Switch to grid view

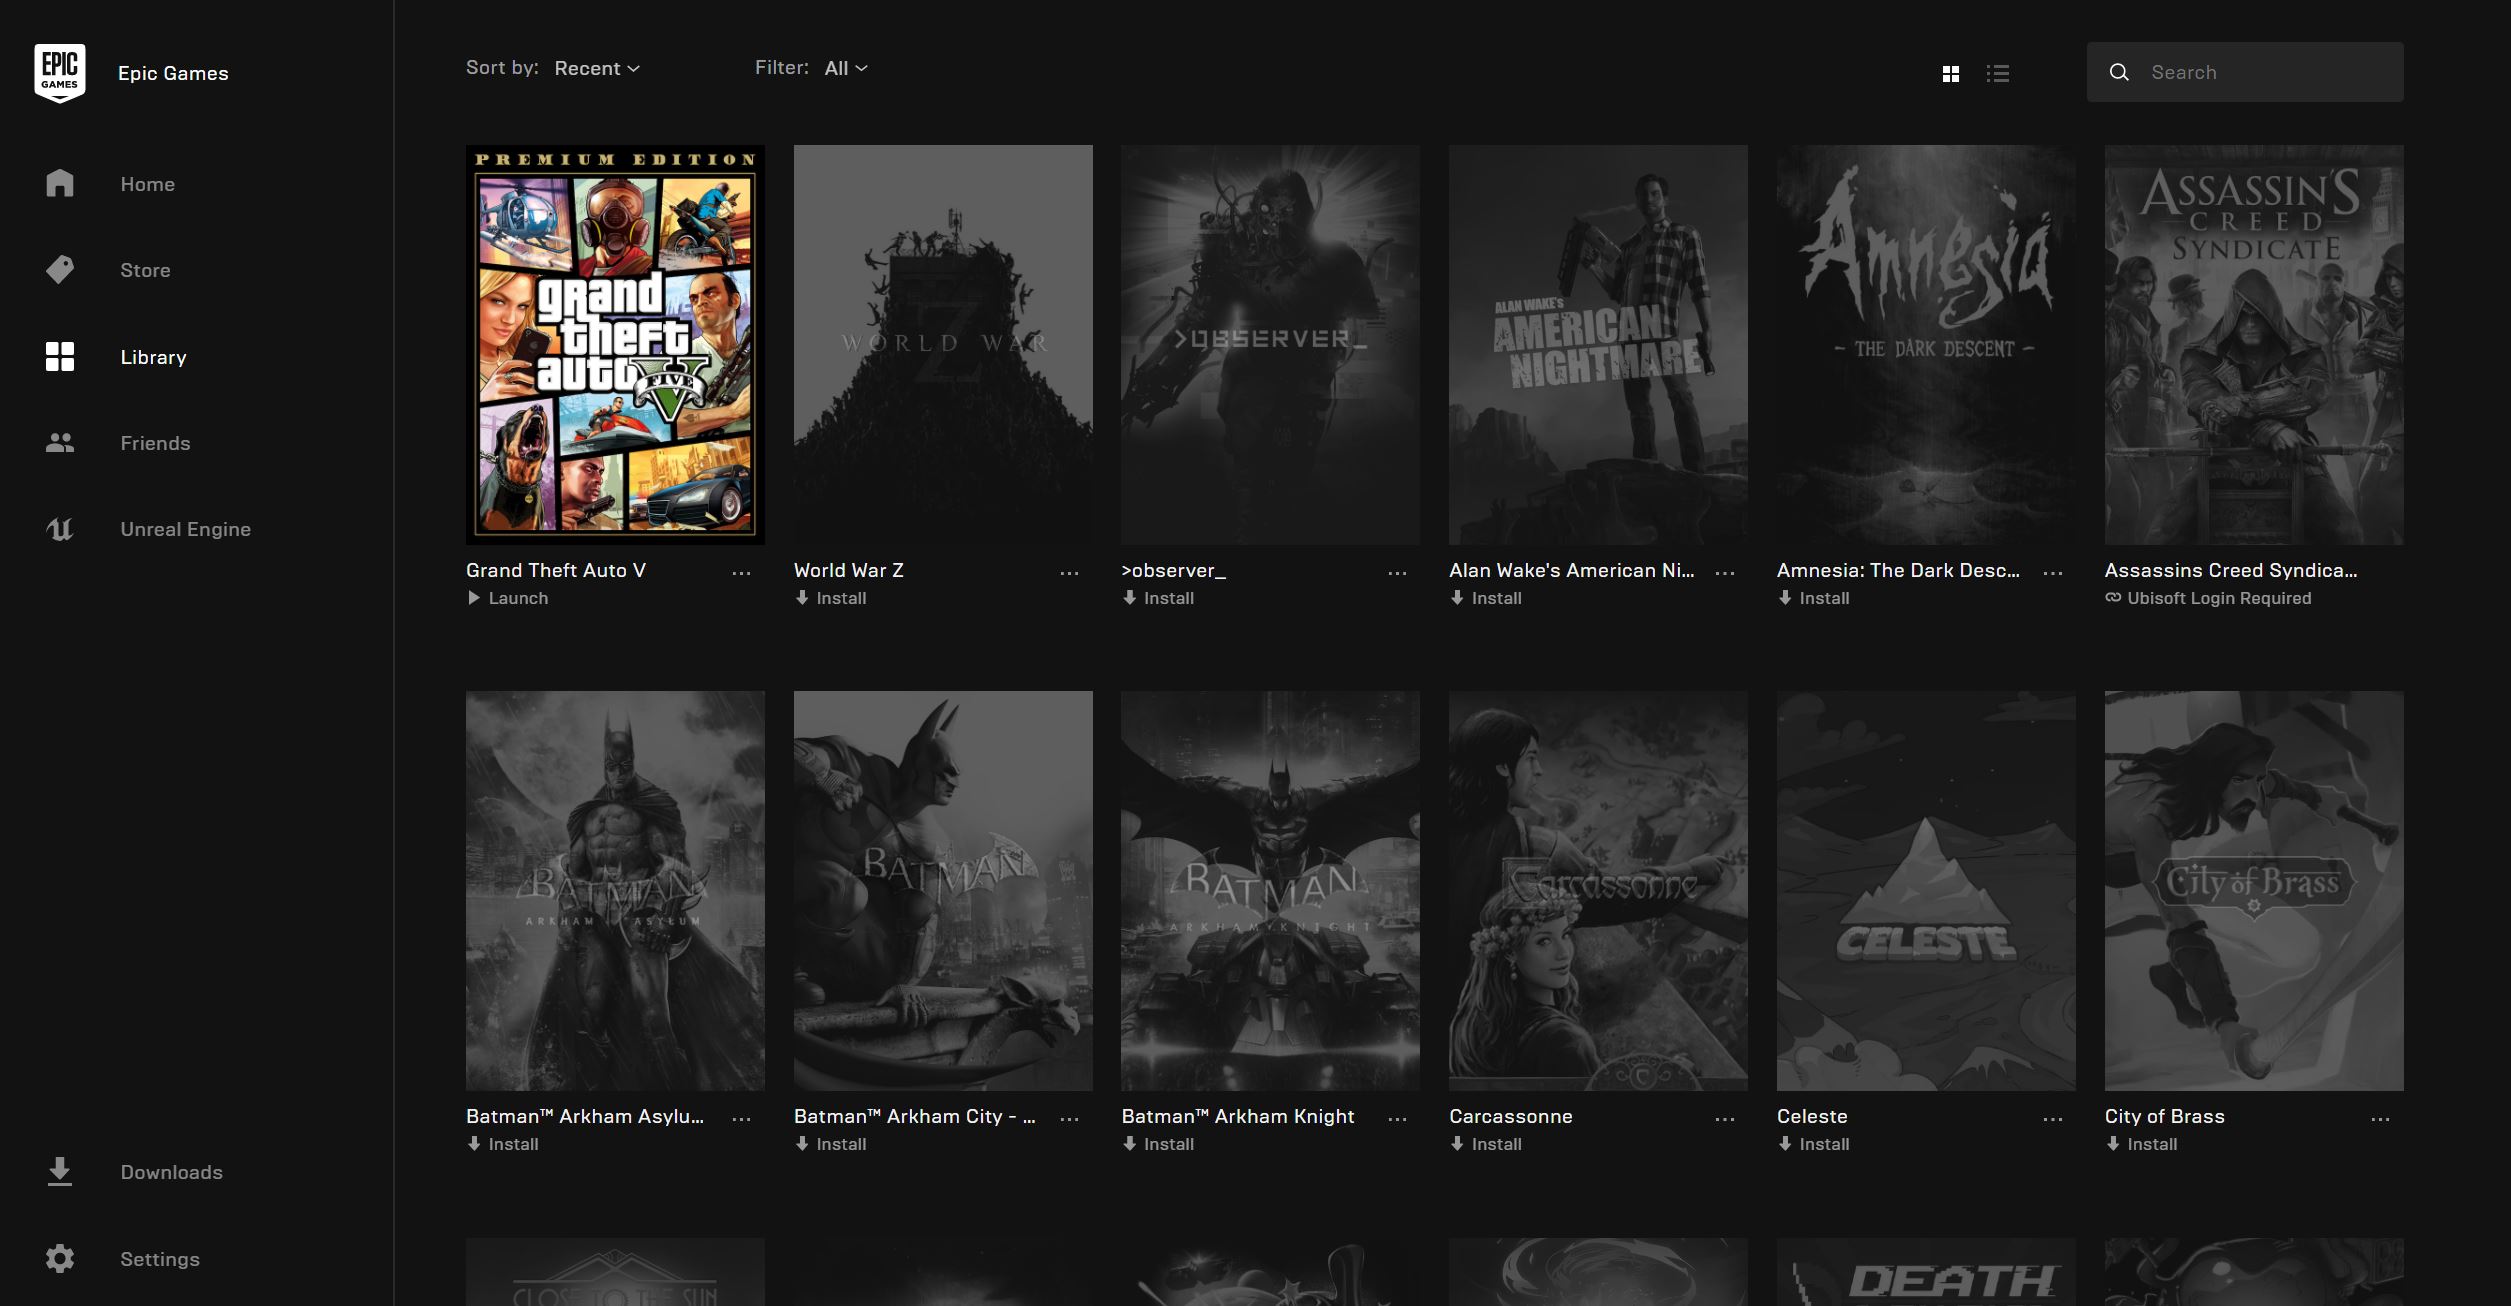[x=1950, y=74]
